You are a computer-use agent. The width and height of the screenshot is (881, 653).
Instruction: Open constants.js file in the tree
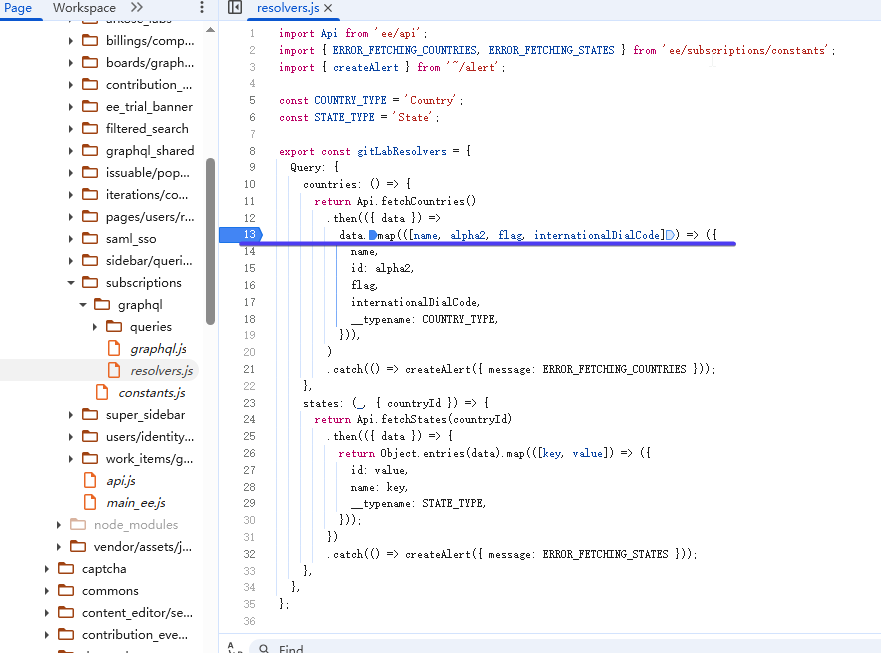[x=152, y=393]
